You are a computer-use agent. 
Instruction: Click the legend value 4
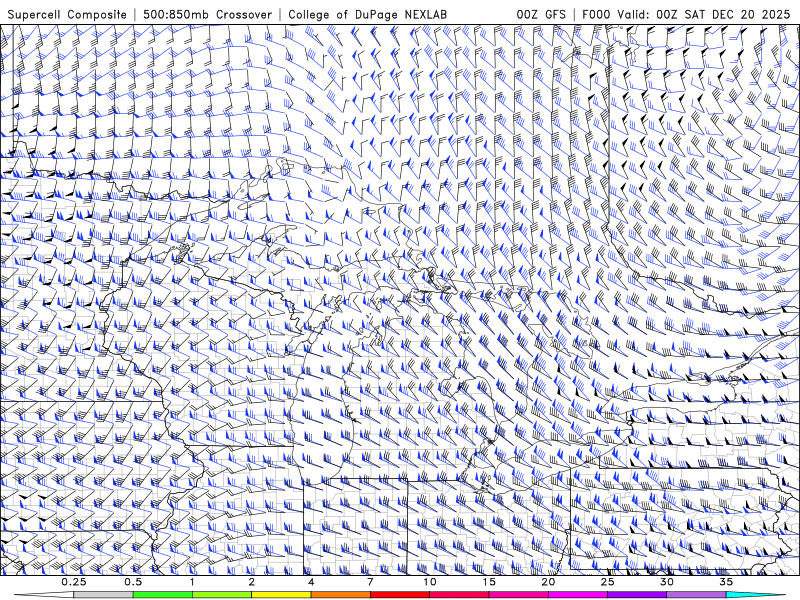[311, 582]
